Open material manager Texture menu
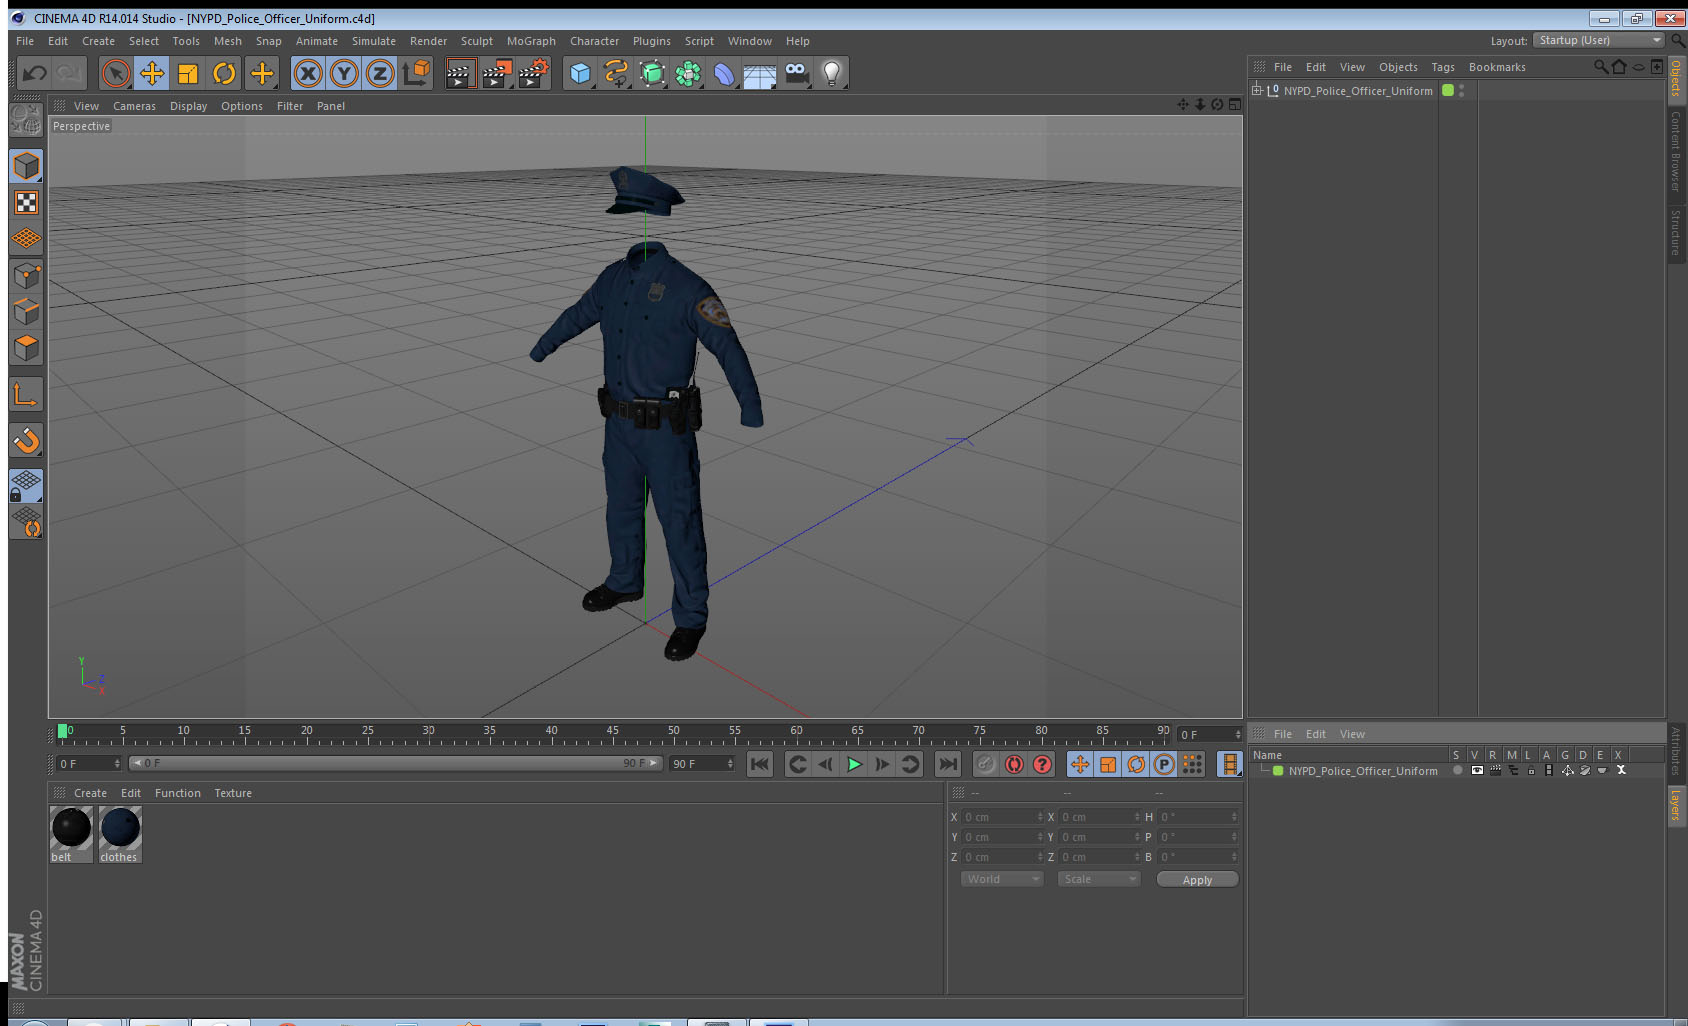 point(233,793)
